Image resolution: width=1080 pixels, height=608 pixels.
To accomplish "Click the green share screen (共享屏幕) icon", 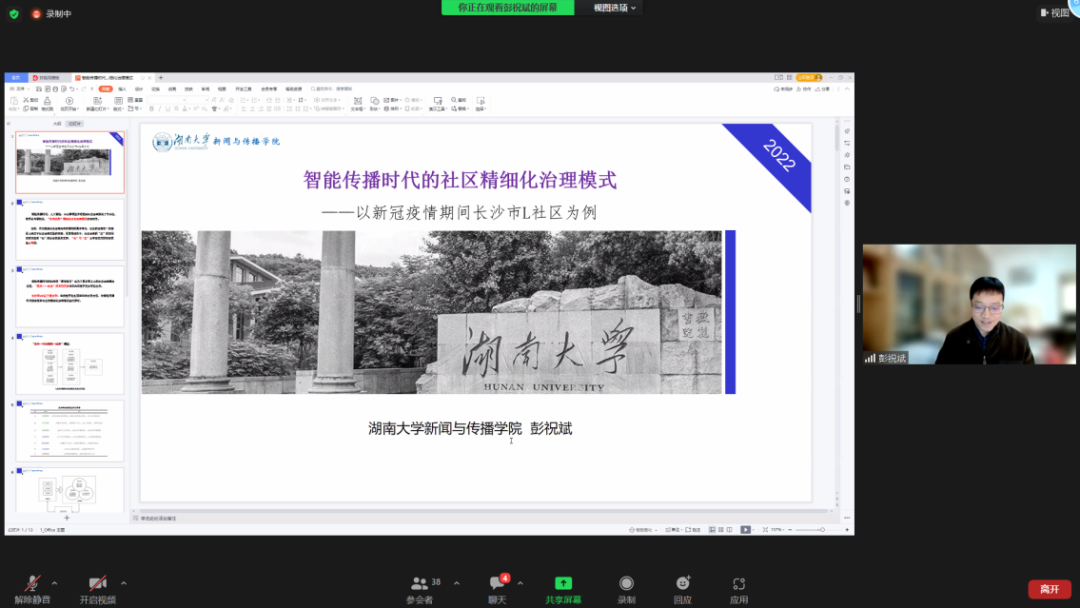I will tap(563, 584).
